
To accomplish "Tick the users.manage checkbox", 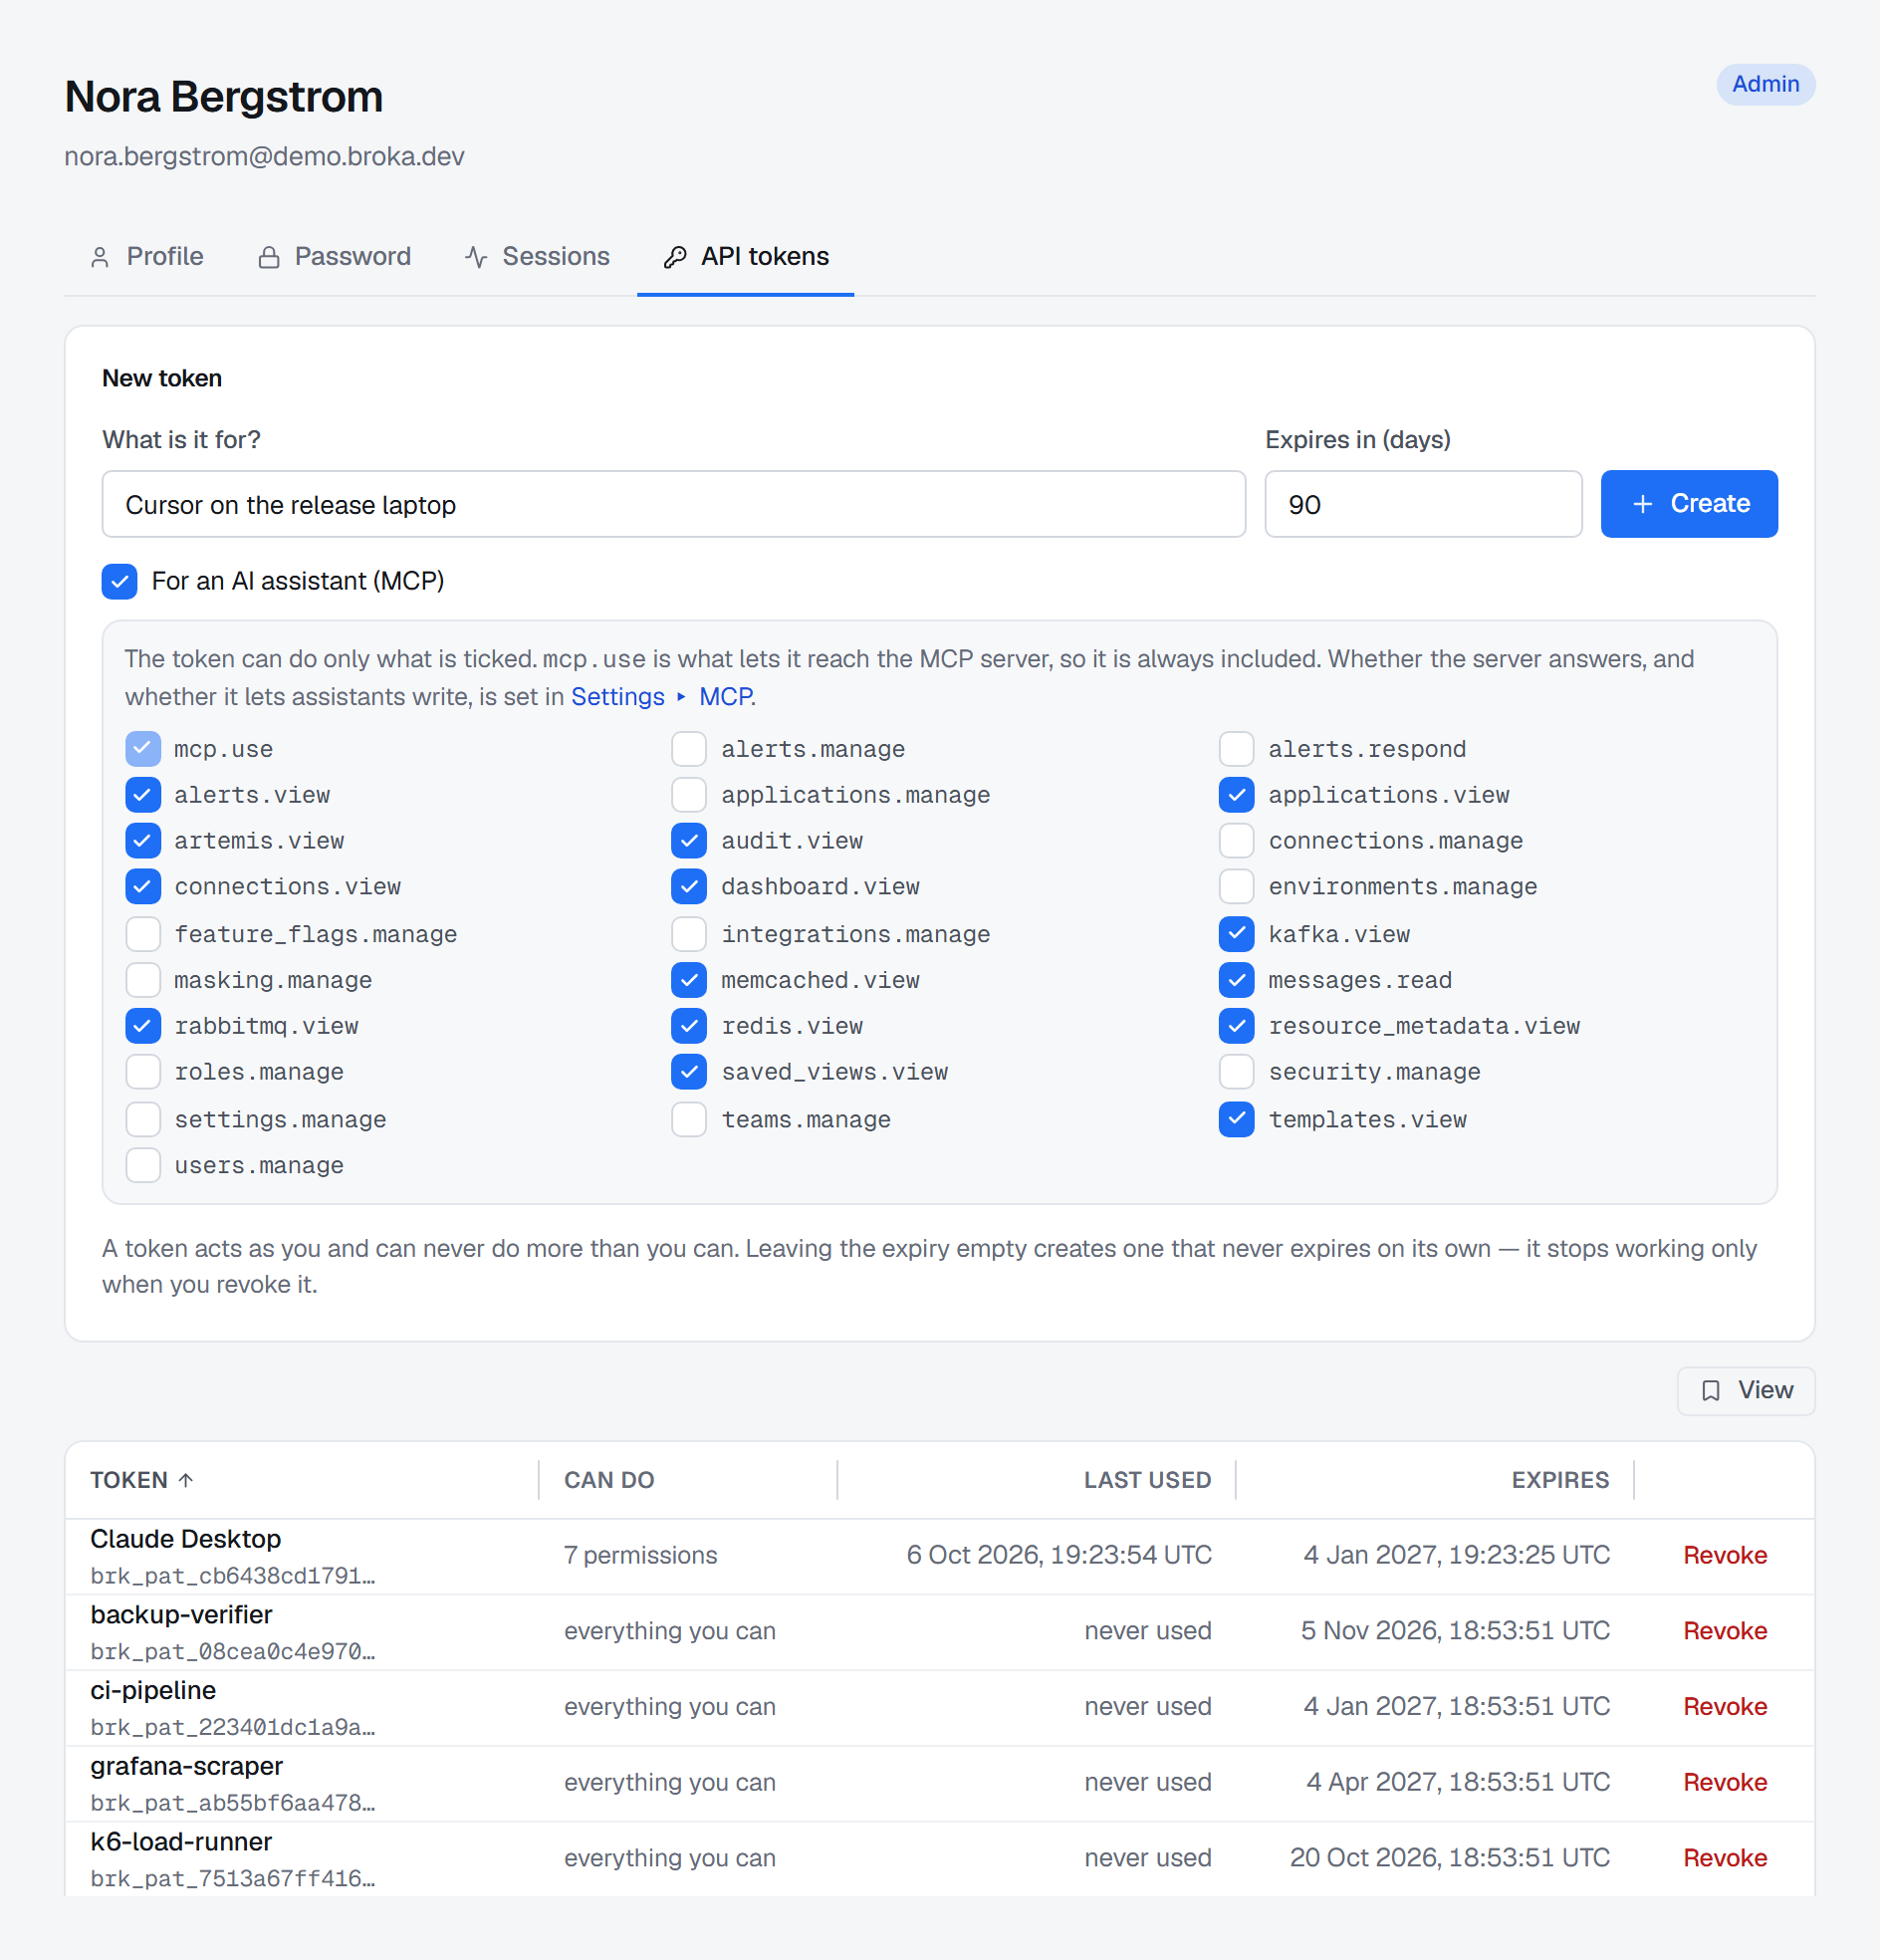I will (143, 1166).
